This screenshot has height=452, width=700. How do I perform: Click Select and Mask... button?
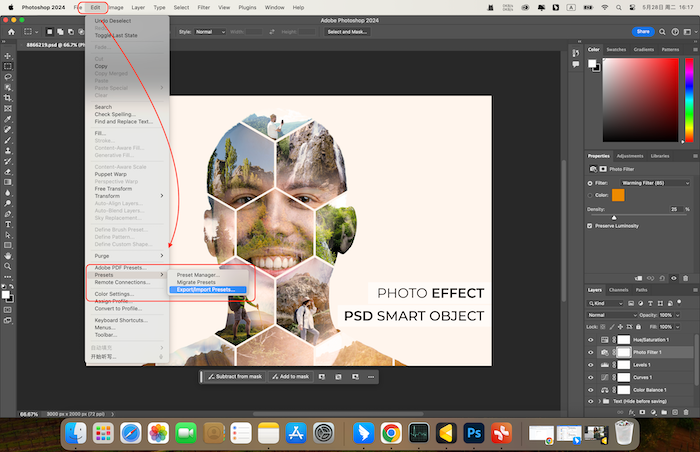tap(347, 32)
